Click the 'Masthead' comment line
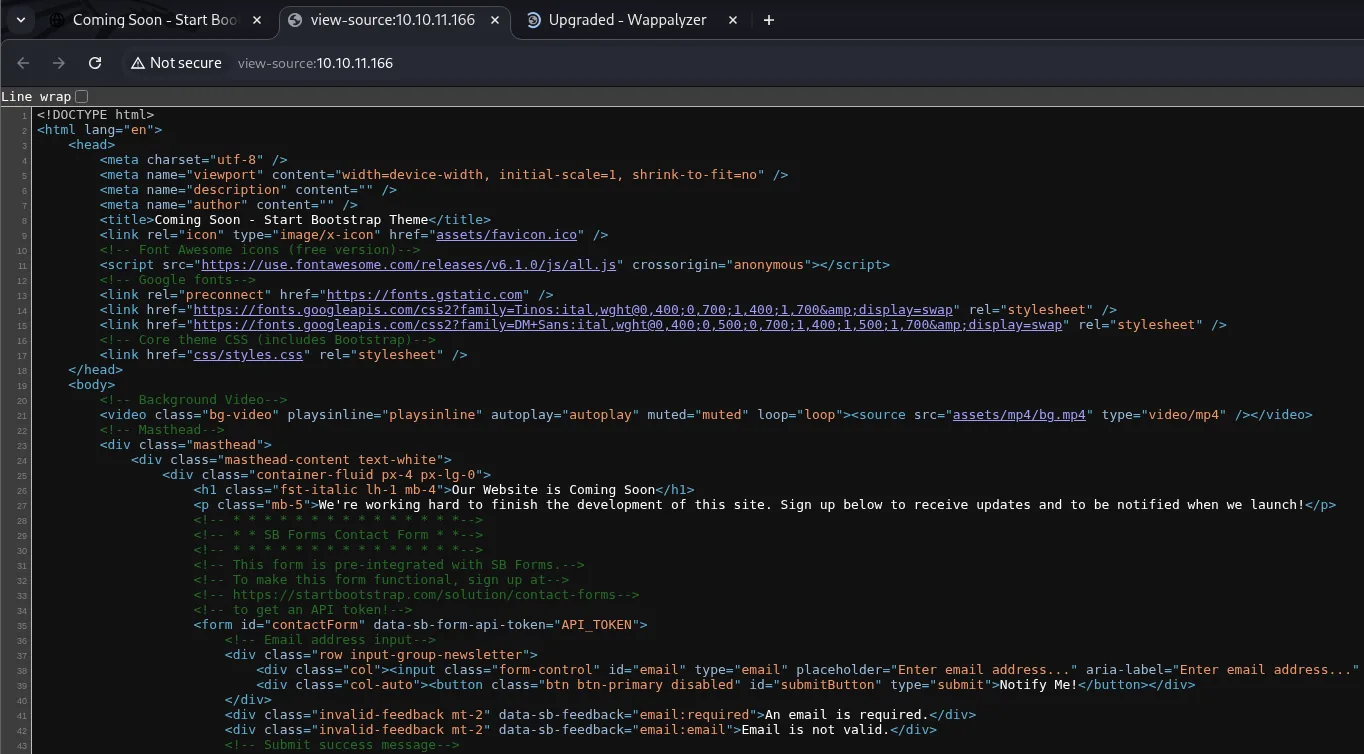Viewport: 1364px width, 754px height. 162,430
